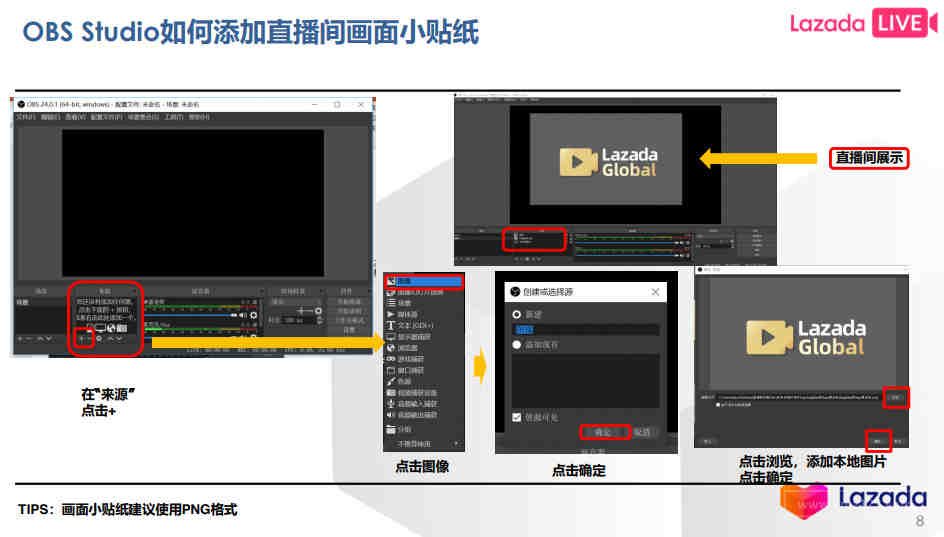Open 编辑 (Edit) menu in OBS menu bar

pyautogui.click(x=50, y=117)
